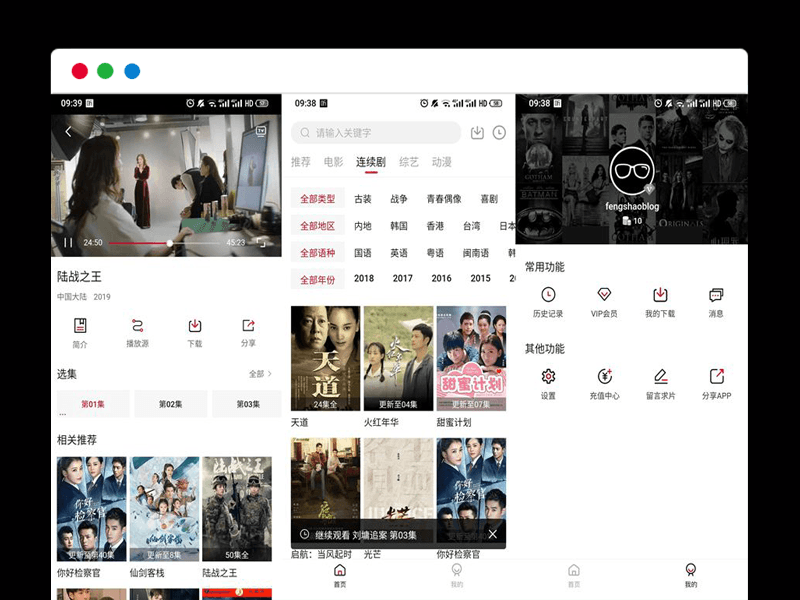Image resolution: width=800 pixels, height=600 pixels.
Task: Select the 2017 year filter
Action: point(402,279)
